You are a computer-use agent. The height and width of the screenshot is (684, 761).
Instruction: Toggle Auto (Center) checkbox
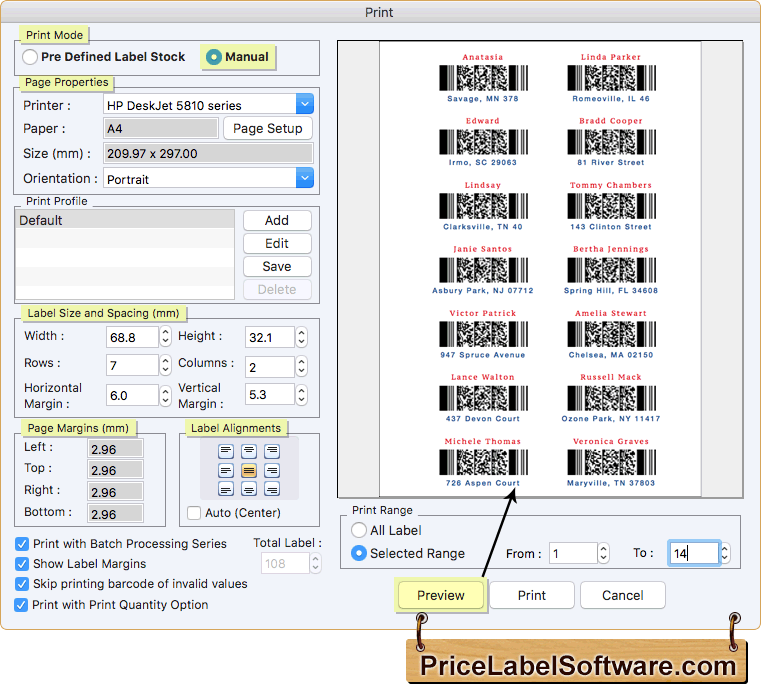[x=194, y=513]
